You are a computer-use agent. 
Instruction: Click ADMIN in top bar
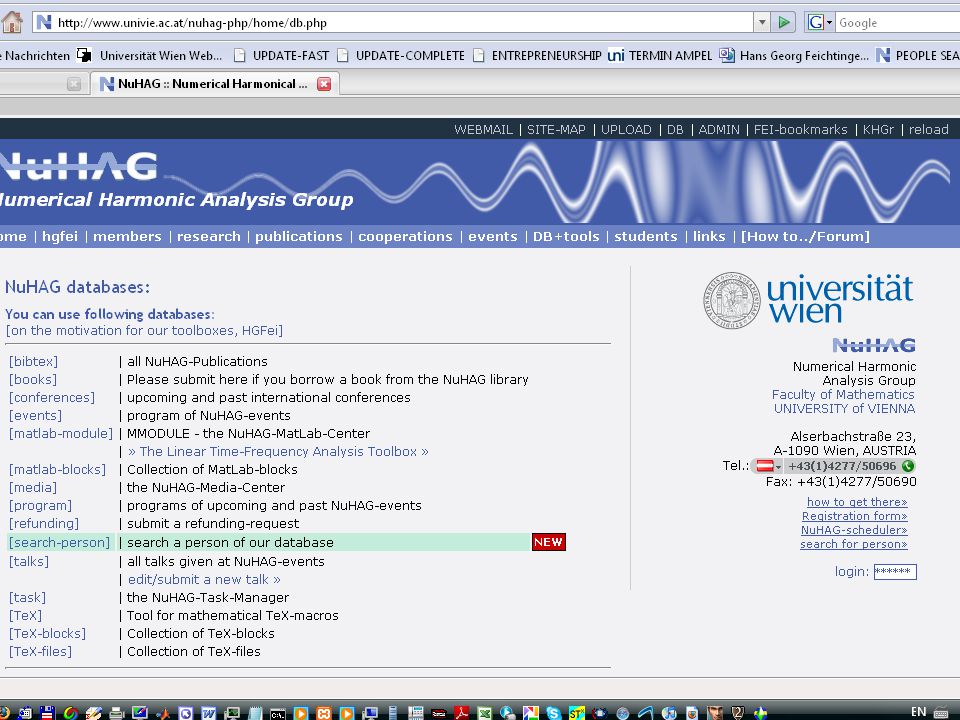click(719, 130)
